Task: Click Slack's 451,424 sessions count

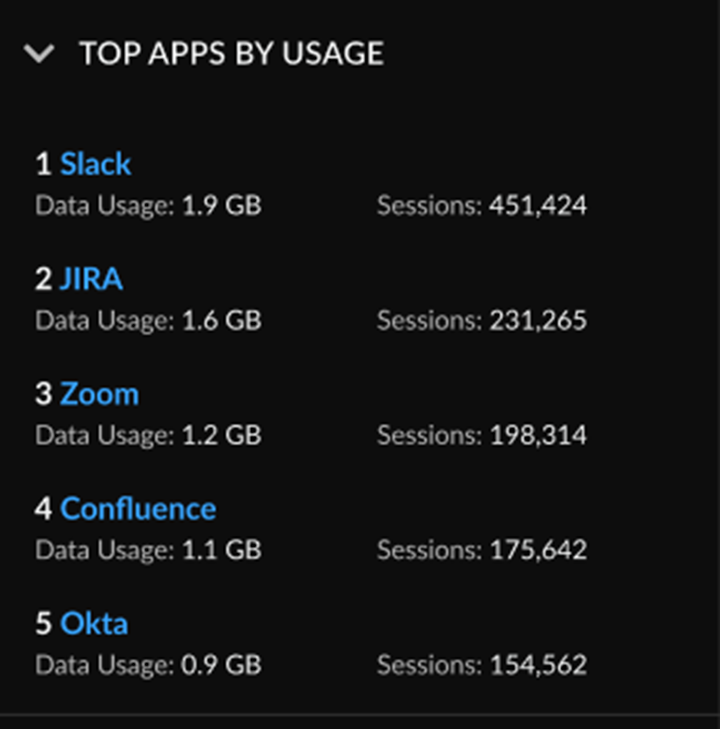Action: point(537,206)
